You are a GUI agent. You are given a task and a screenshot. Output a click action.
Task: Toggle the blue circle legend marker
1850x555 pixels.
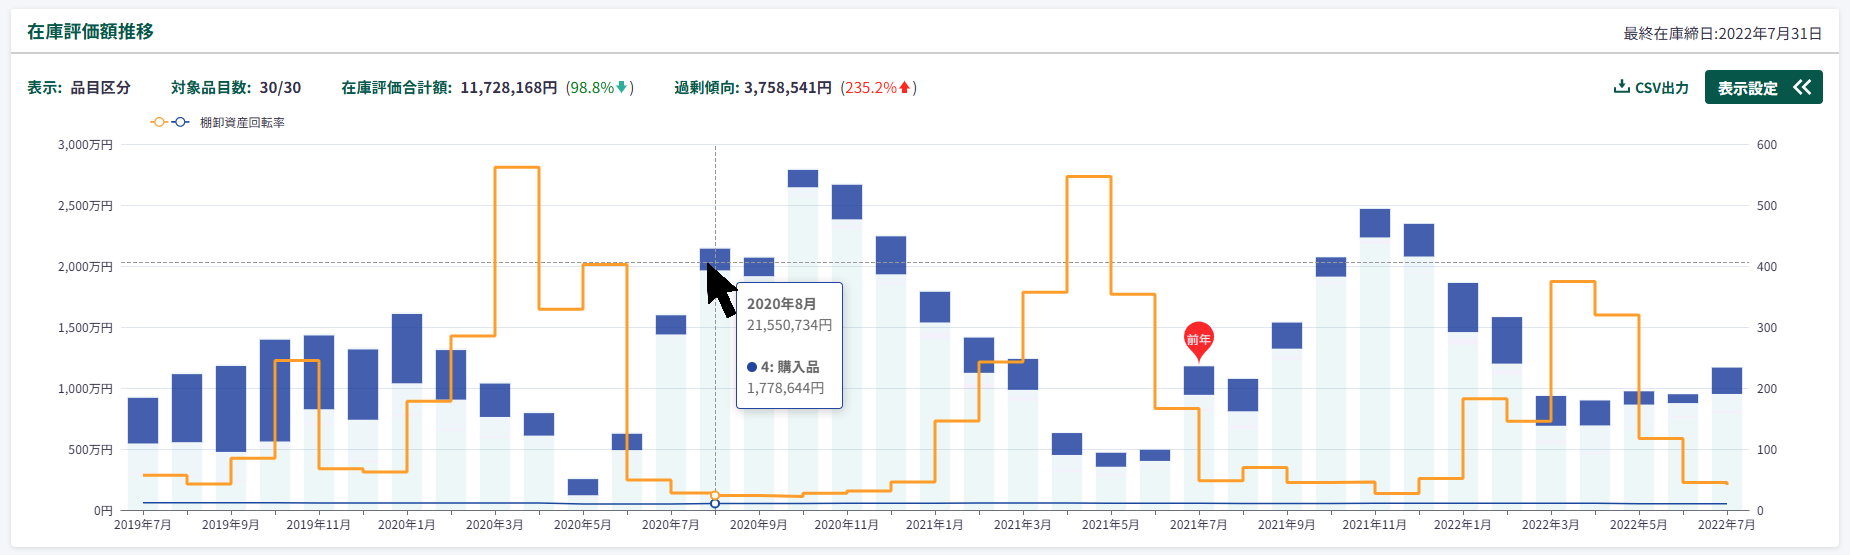click(180, 122)
